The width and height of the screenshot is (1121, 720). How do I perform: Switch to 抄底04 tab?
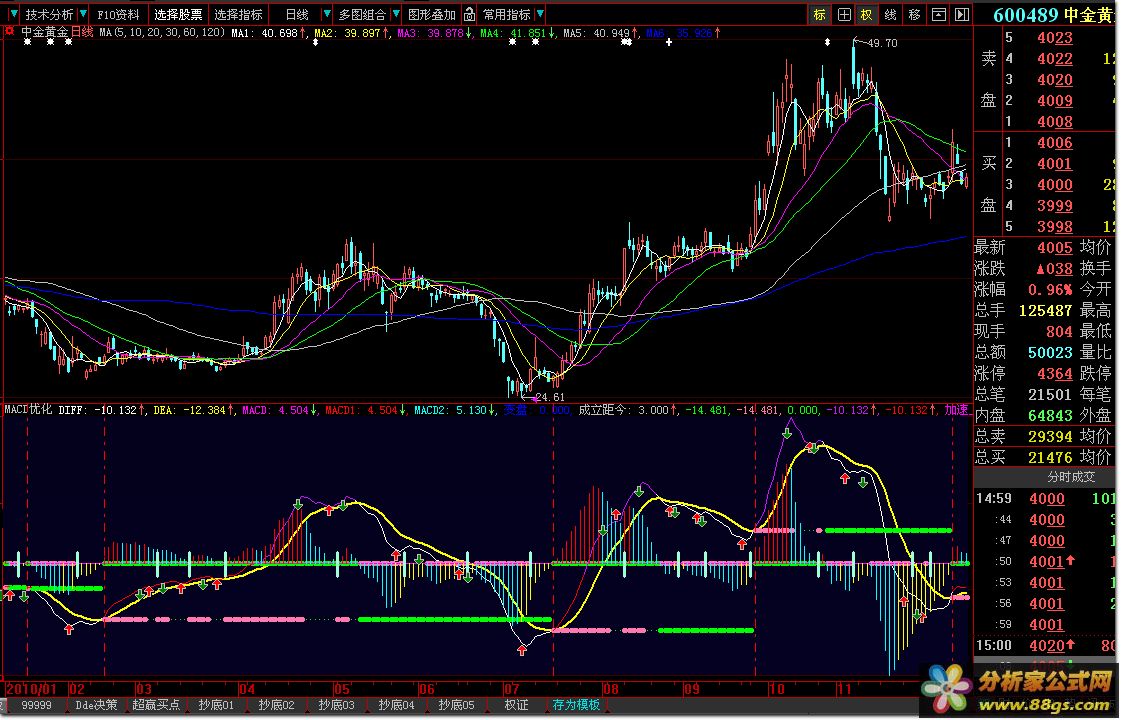(x=396, y=705)
